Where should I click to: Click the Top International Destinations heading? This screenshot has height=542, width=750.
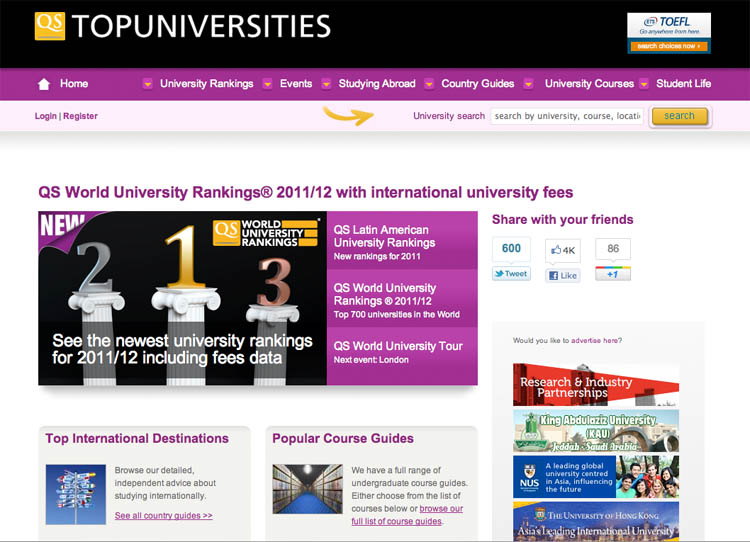point(137,439)
